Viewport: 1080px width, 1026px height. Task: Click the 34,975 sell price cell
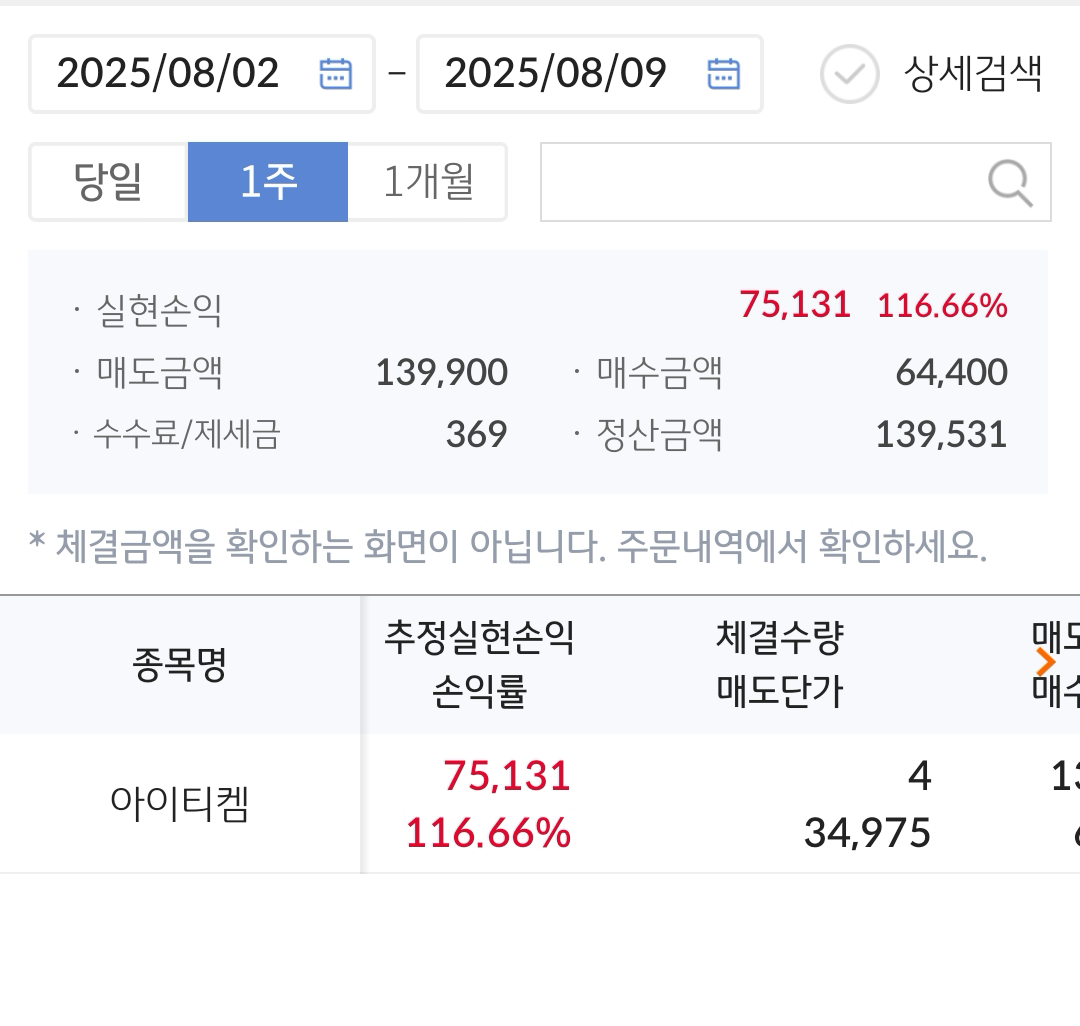tap(867, 833)
